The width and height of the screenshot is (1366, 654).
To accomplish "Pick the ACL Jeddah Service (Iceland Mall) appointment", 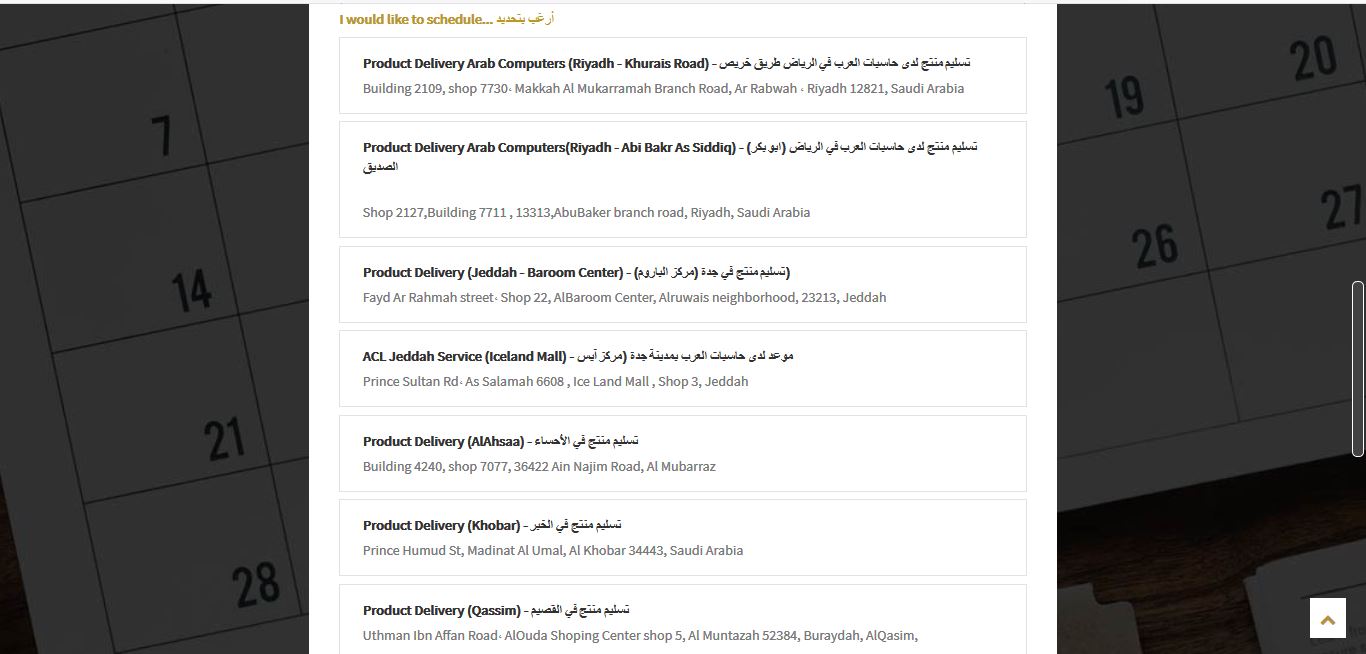I will click(x=683, y=368).
